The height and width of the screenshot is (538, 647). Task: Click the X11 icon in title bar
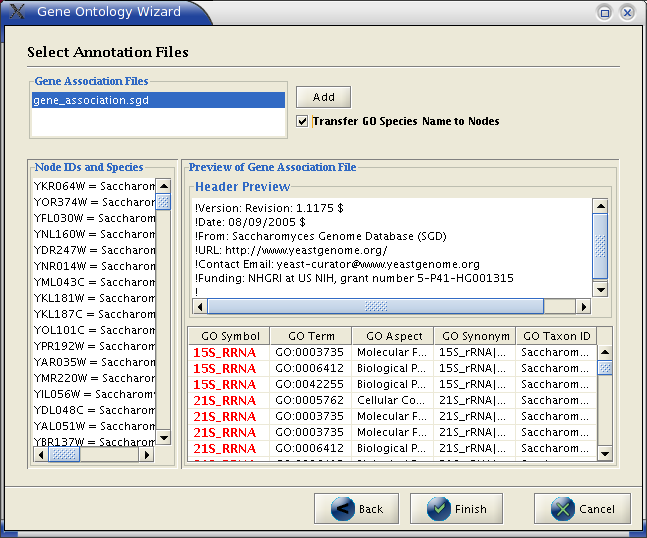click(17, 12)
